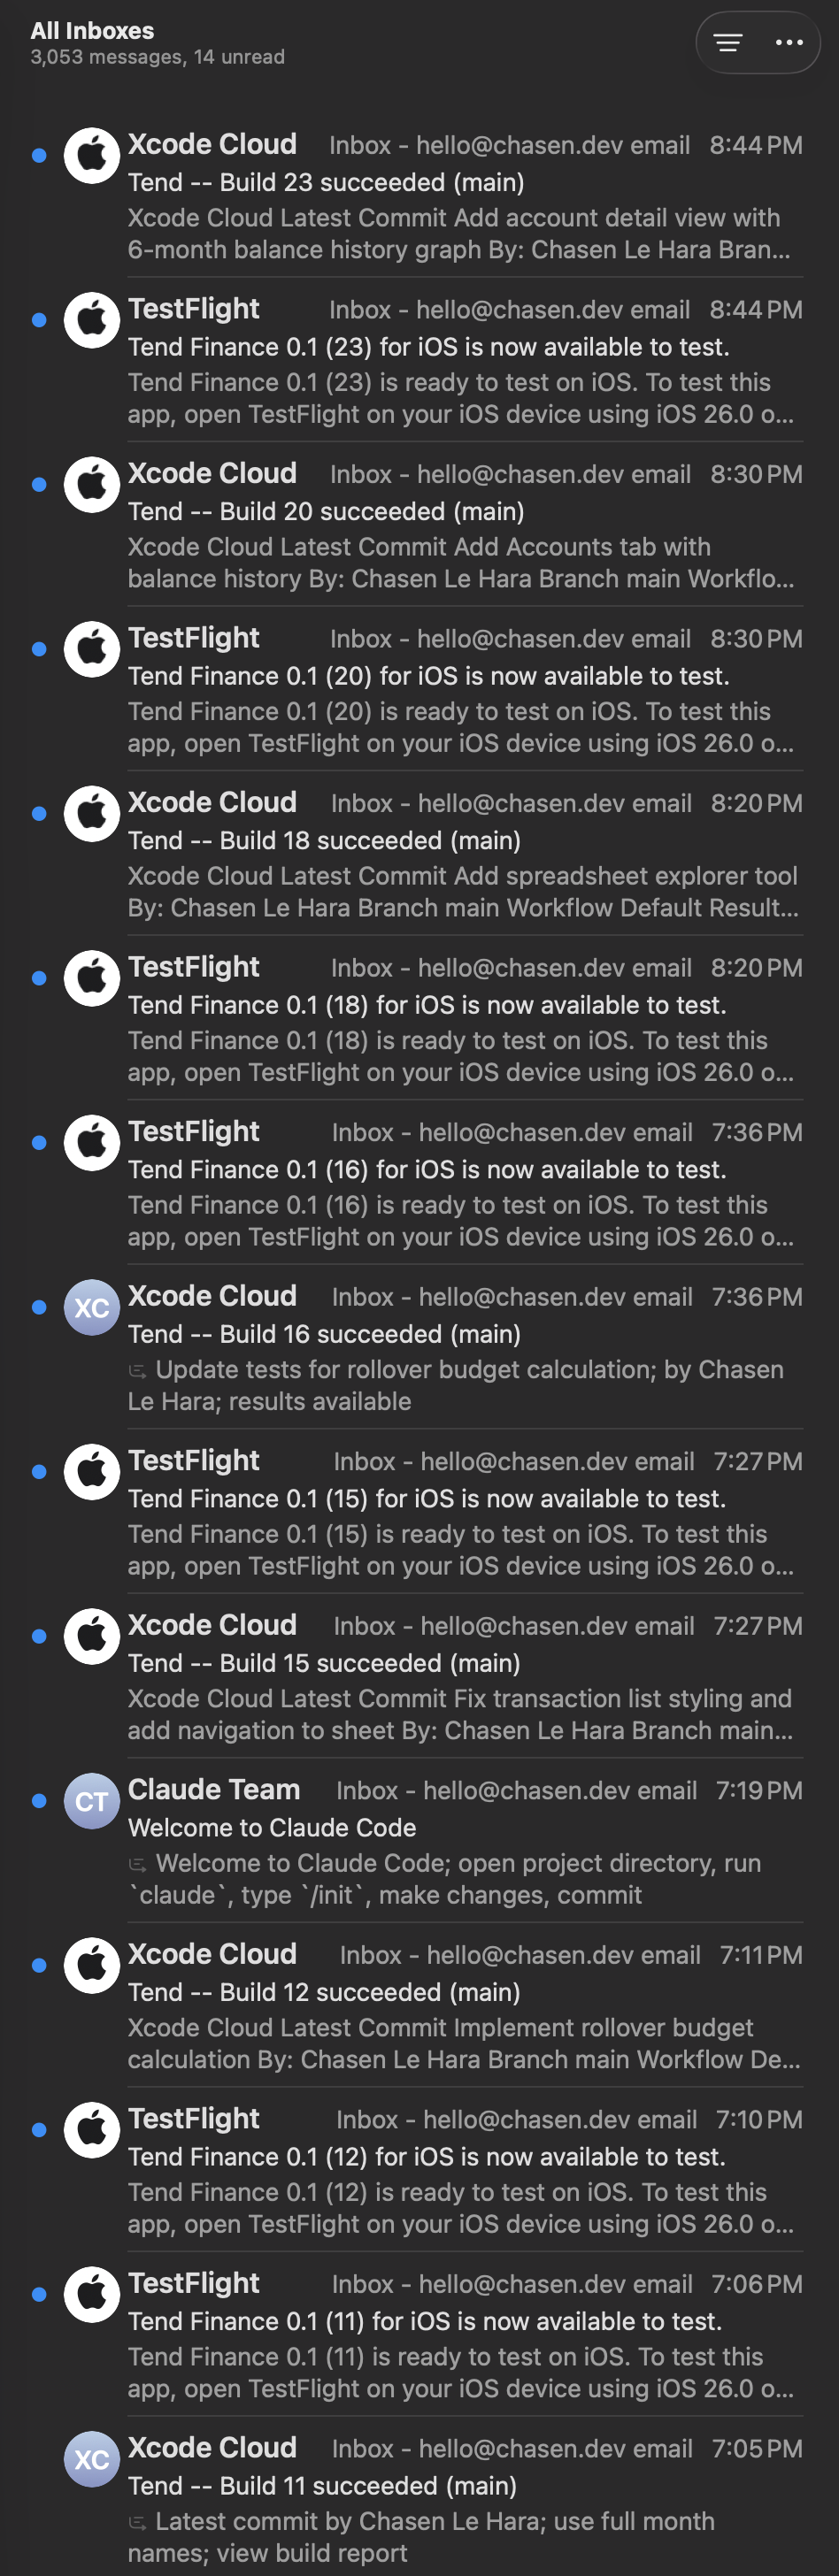Click the unread dot beside TestFlight 0.1 (18)
This screenshot has height=2576, width=839.
click(38, 978)
